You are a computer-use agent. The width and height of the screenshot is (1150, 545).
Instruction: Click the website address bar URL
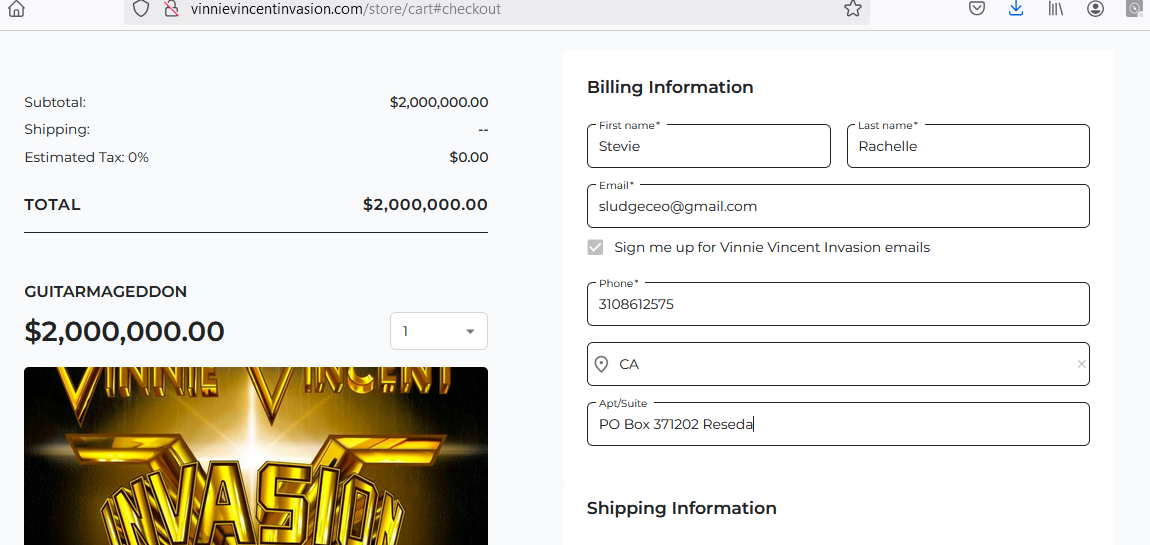click(345, 9)
